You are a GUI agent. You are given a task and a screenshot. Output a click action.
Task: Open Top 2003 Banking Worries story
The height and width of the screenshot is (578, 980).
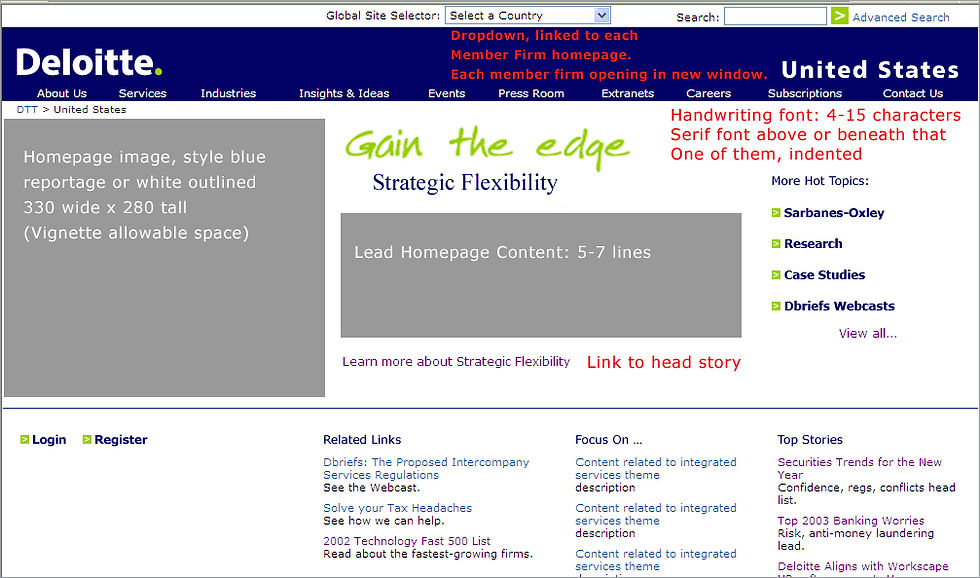(x=851, y=521)
